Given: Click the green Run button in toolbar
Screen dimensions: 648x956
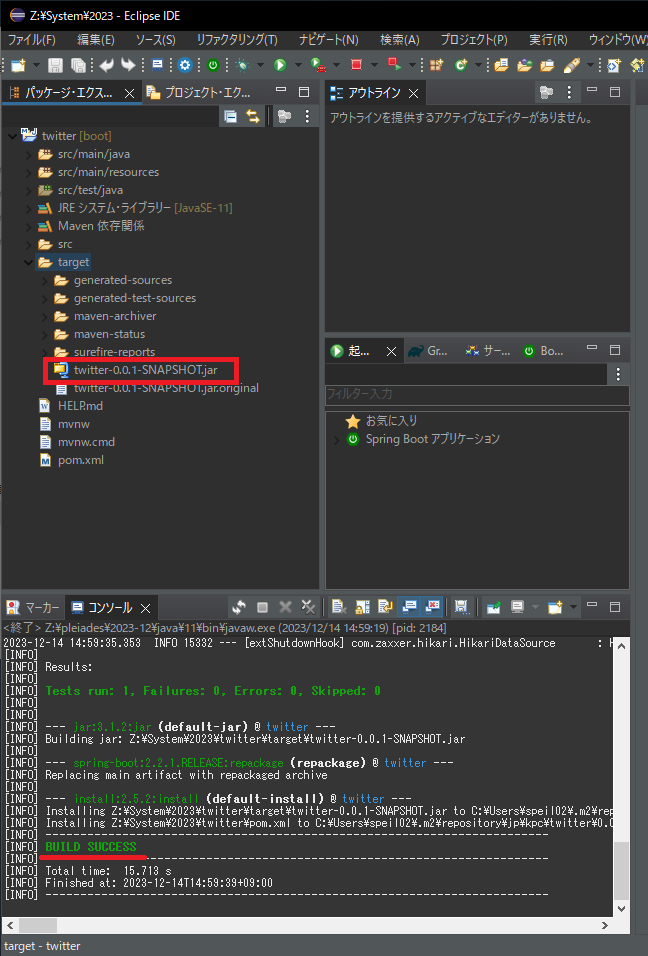Looking at the screenshot, I should (x=280, y=65).
